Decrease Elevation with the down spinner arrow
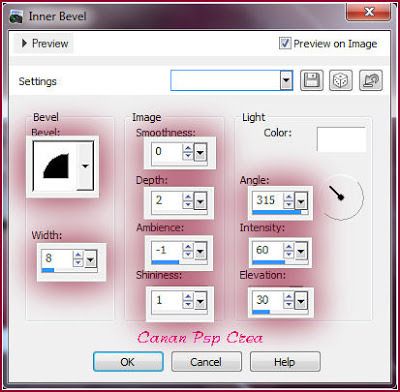400x392 pixels. [289, 305]
